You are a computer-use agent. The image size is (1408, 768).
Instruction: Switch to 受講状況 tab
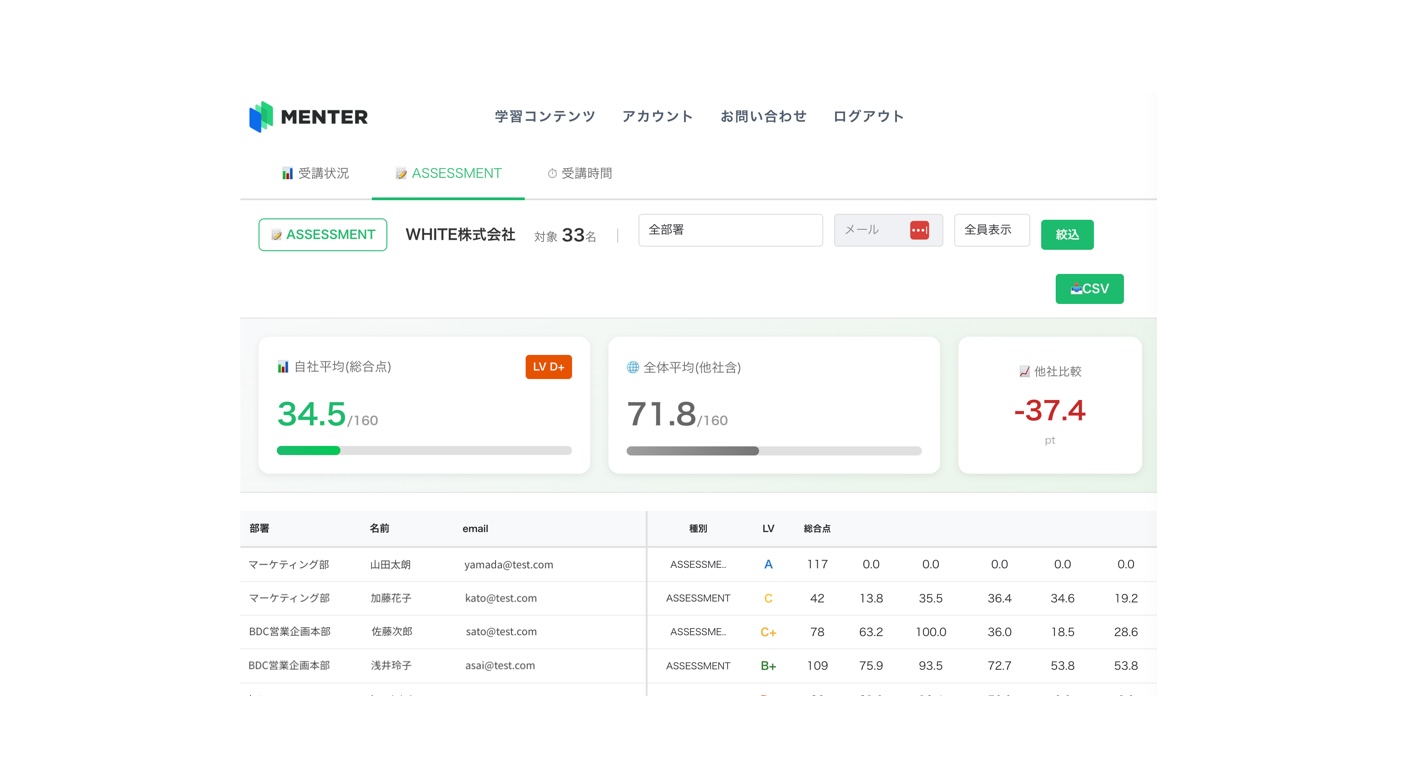pos(315,173)
